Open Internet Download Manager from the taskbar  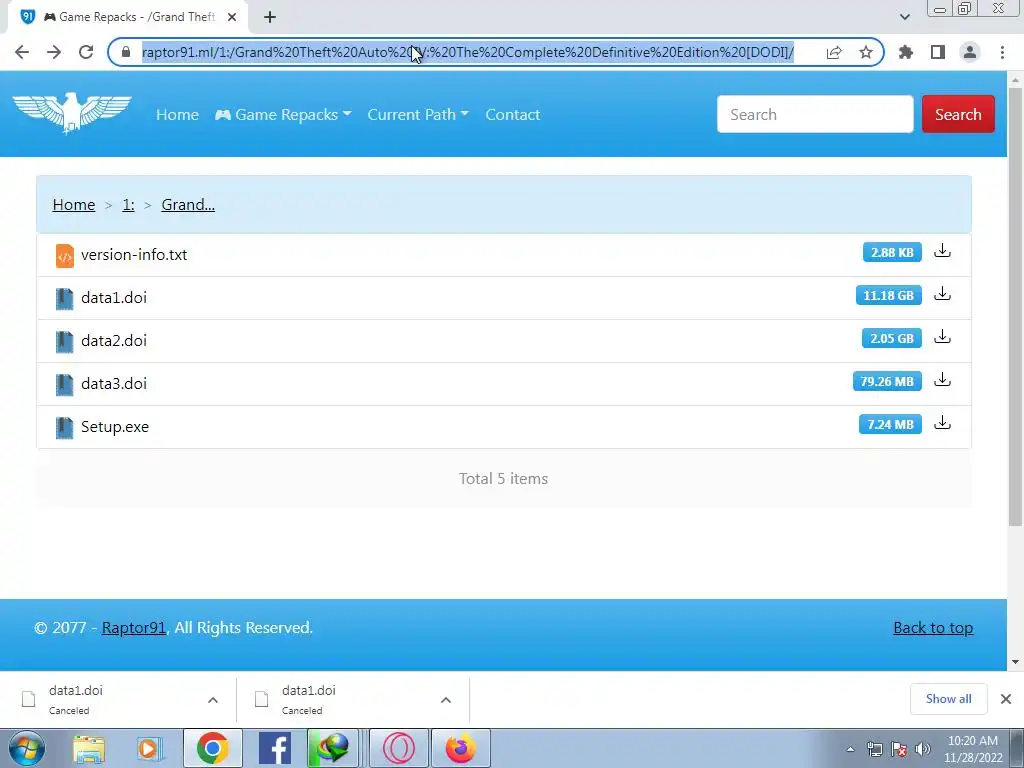coord(333,748)
